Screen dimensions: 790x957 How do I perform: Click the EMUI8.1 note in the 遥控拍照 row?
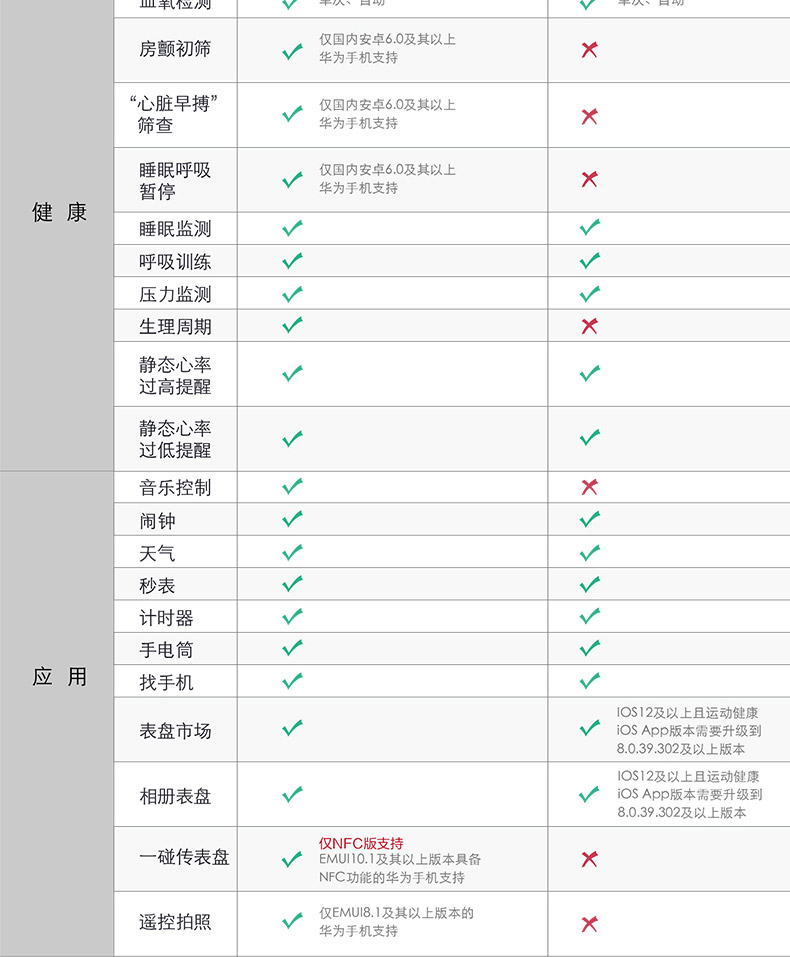tap(396, 922)
